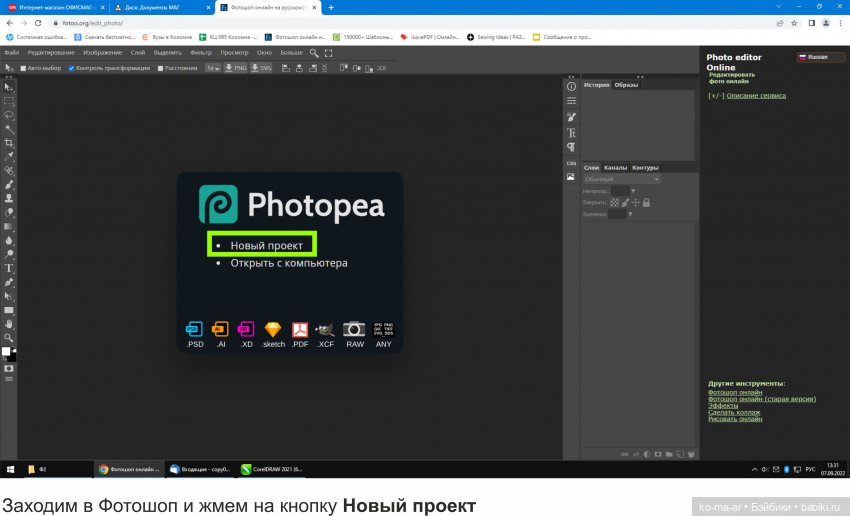Open the Brush settings panel icon
The image size is (850, 516).
[x=571, y=117]
